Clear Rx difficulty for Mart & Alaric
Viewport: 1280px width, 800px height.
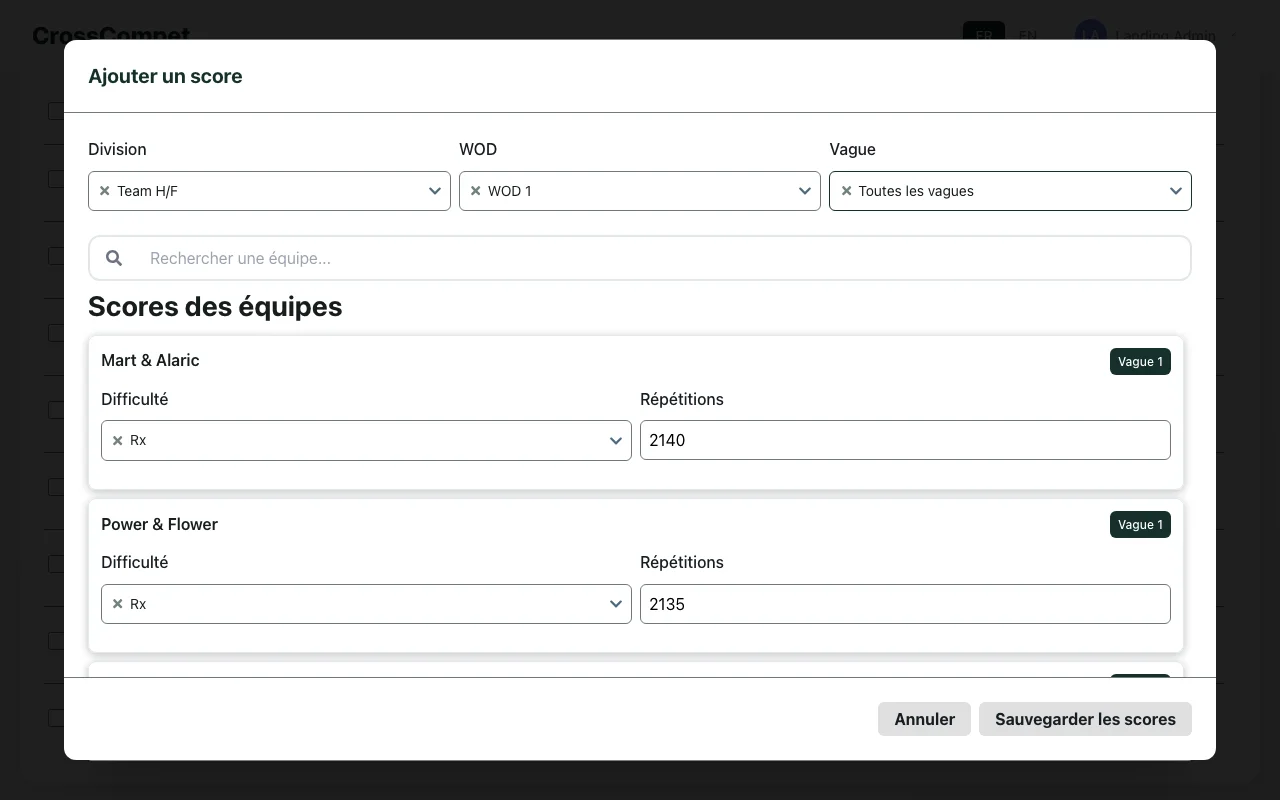click(118, 440)
